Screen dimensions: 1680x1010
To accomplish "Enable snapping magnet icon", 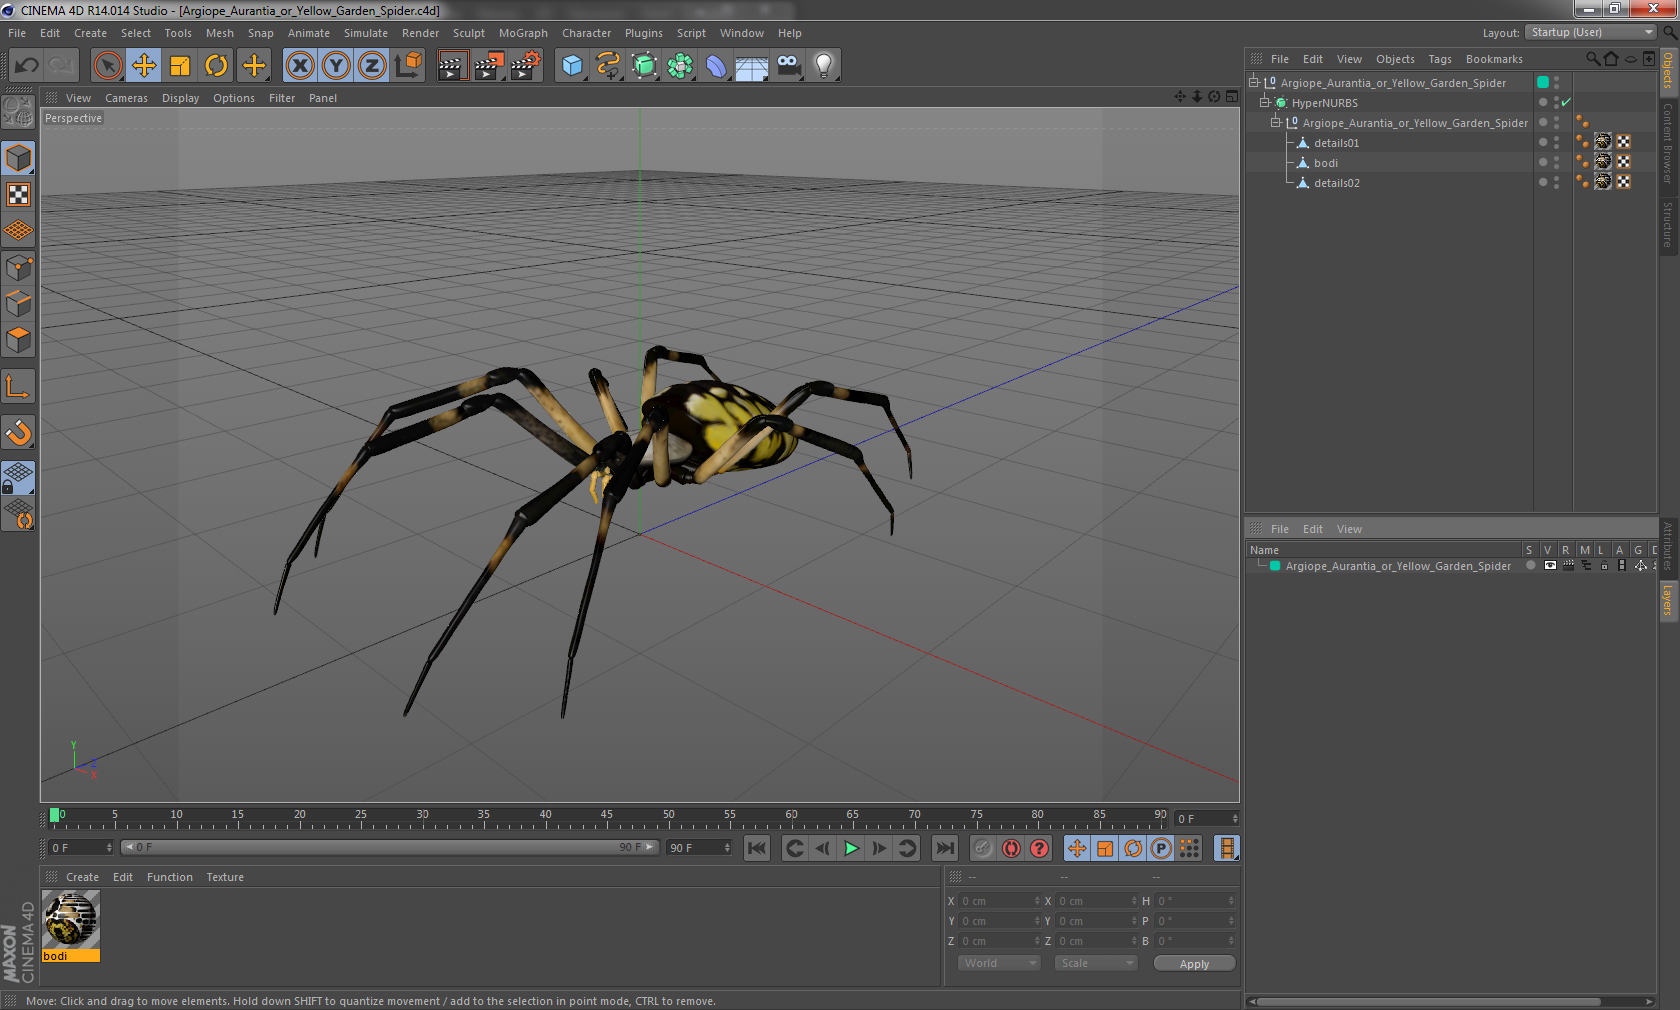I will point(19,433).
